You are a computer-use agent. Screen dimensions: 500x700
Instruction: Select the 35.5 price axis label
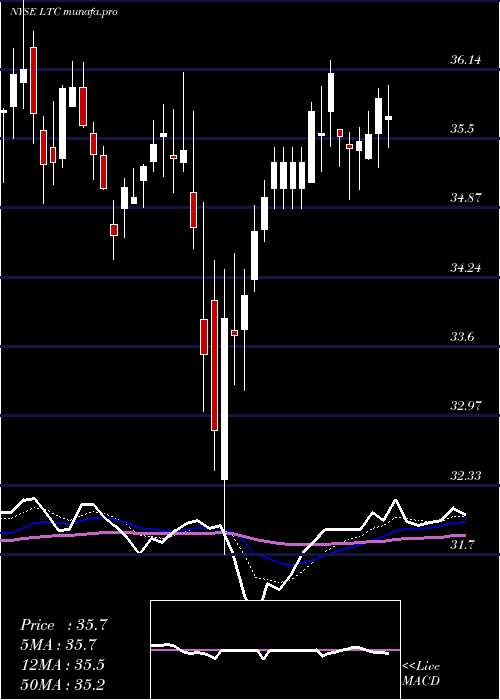pyautogui.click(x=462, y=129)
